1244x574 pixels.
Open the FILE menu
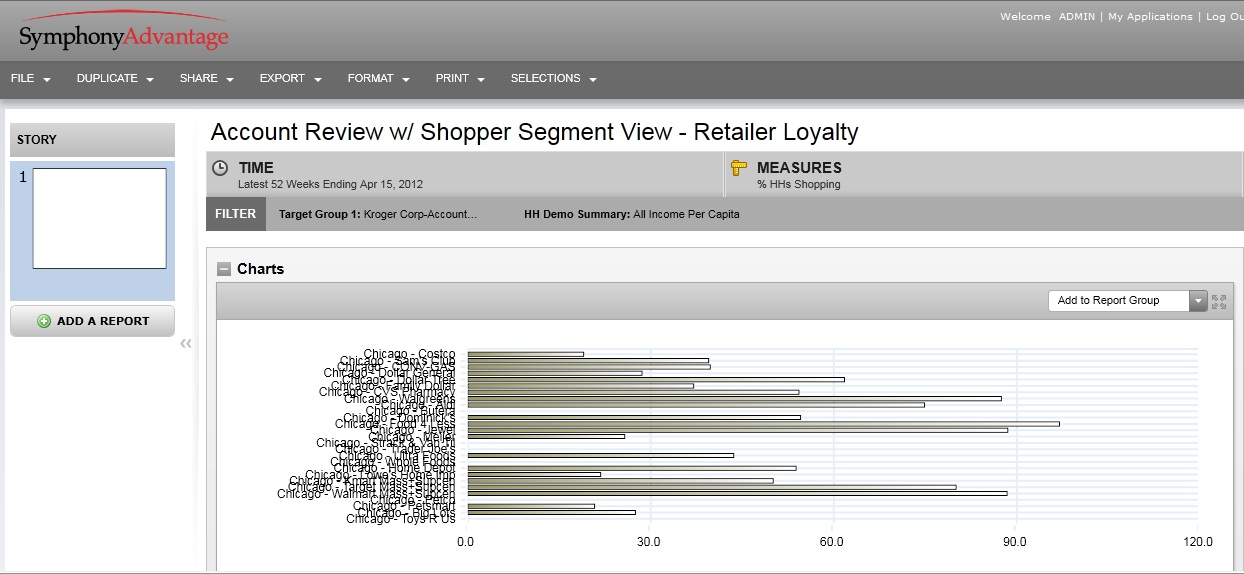click(x=30, y=78)
